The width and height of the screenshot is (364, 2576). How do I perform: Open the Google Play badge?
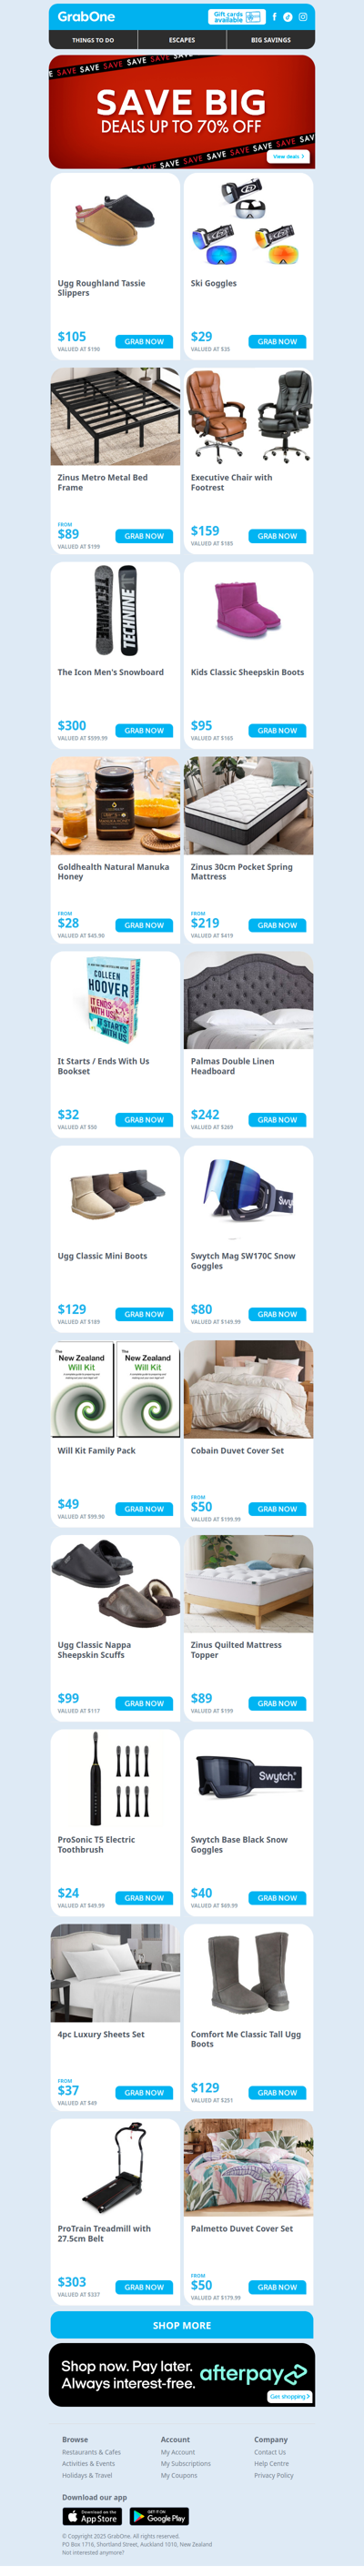coord(159,2518)
